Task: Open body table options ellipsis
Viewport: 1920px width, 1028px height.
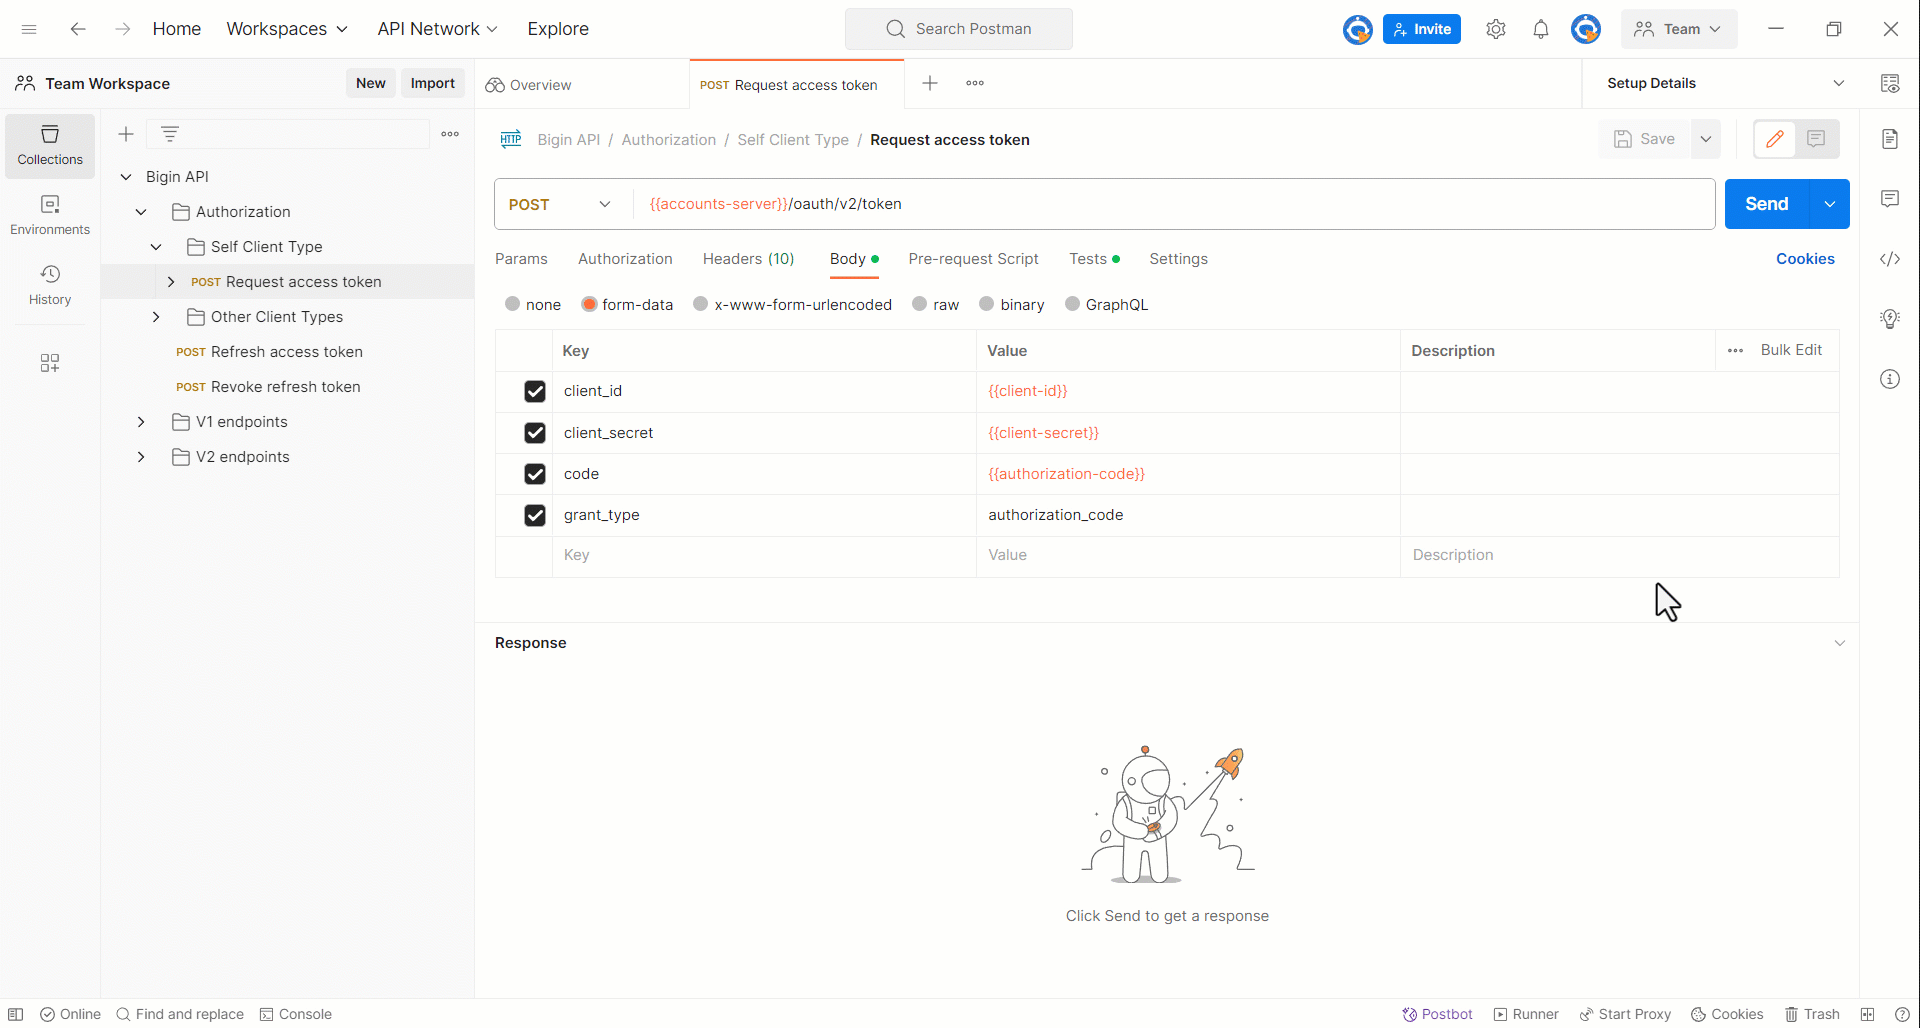Action: [1736, 350]
